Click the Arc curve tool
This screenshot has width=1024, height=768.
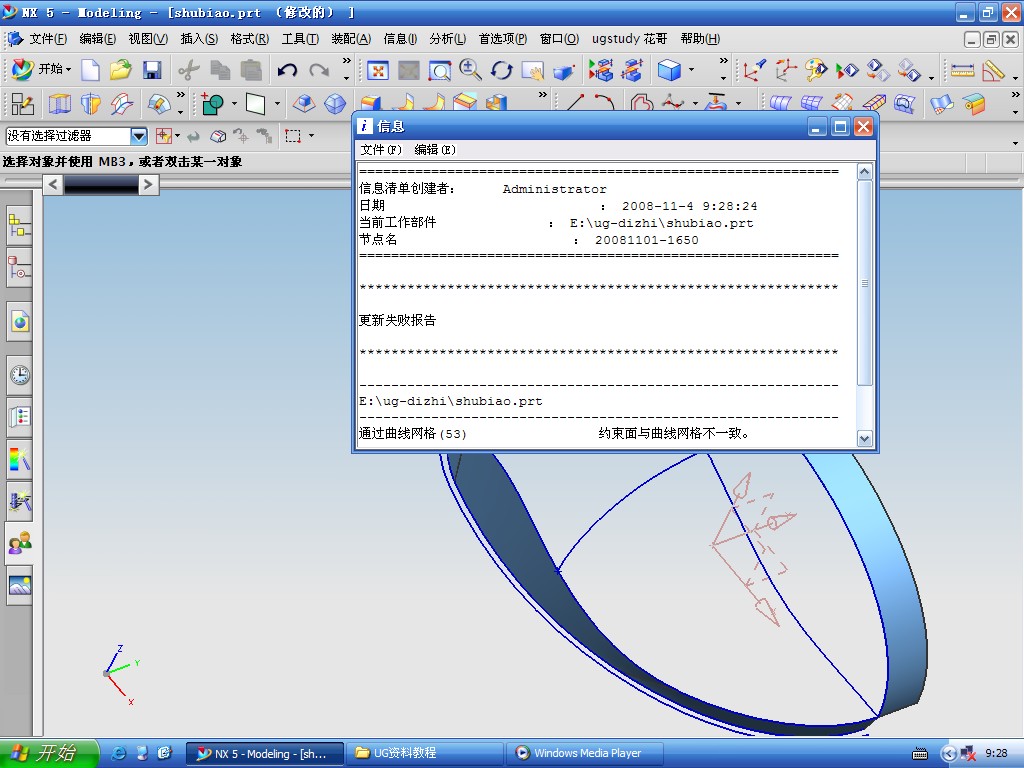[x=604, y=103]
